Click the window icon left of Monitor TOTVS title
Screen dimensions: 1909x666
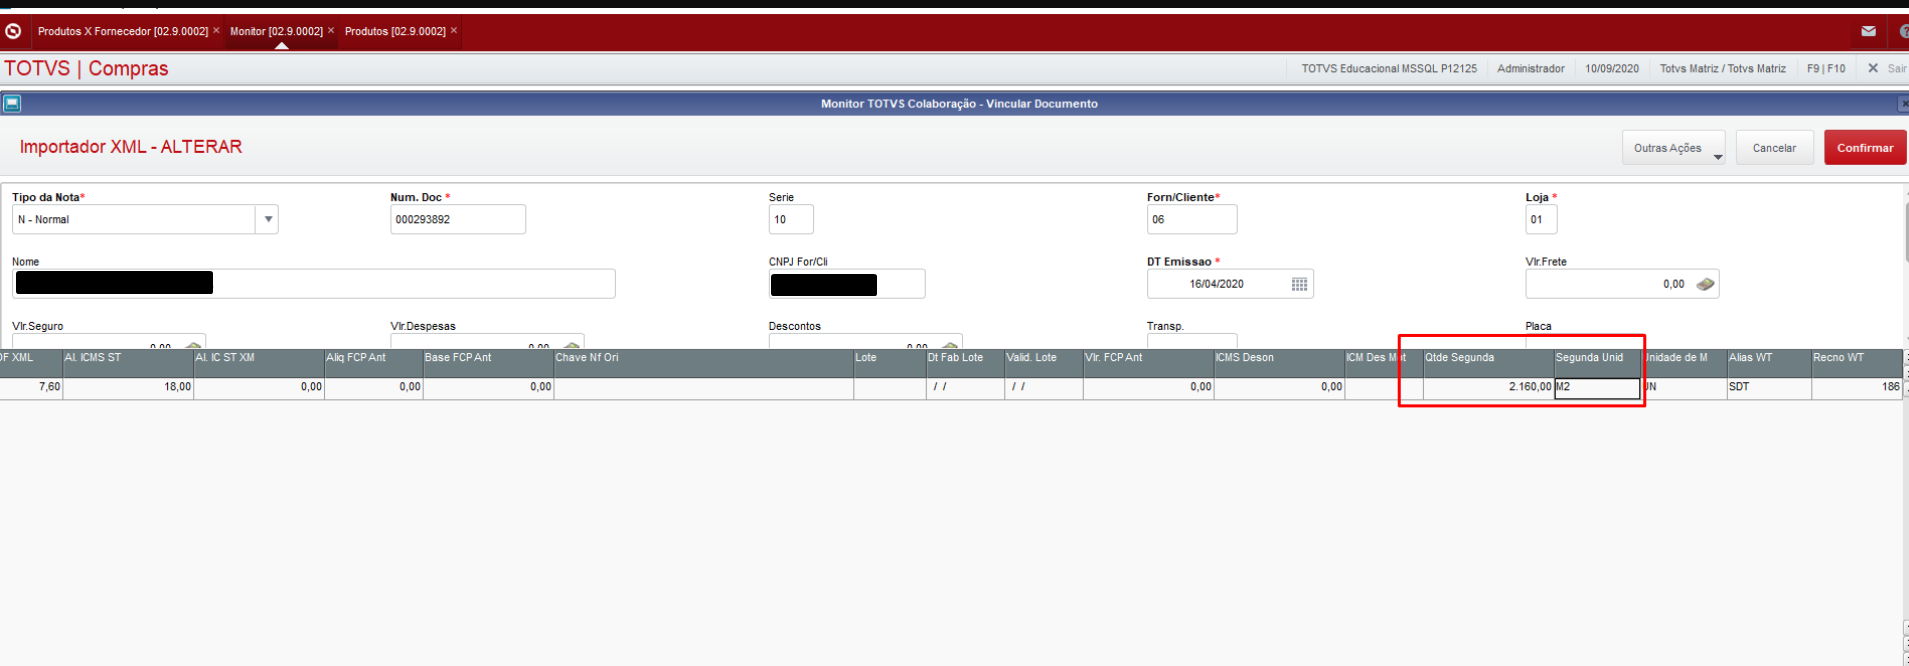point(11,103)
